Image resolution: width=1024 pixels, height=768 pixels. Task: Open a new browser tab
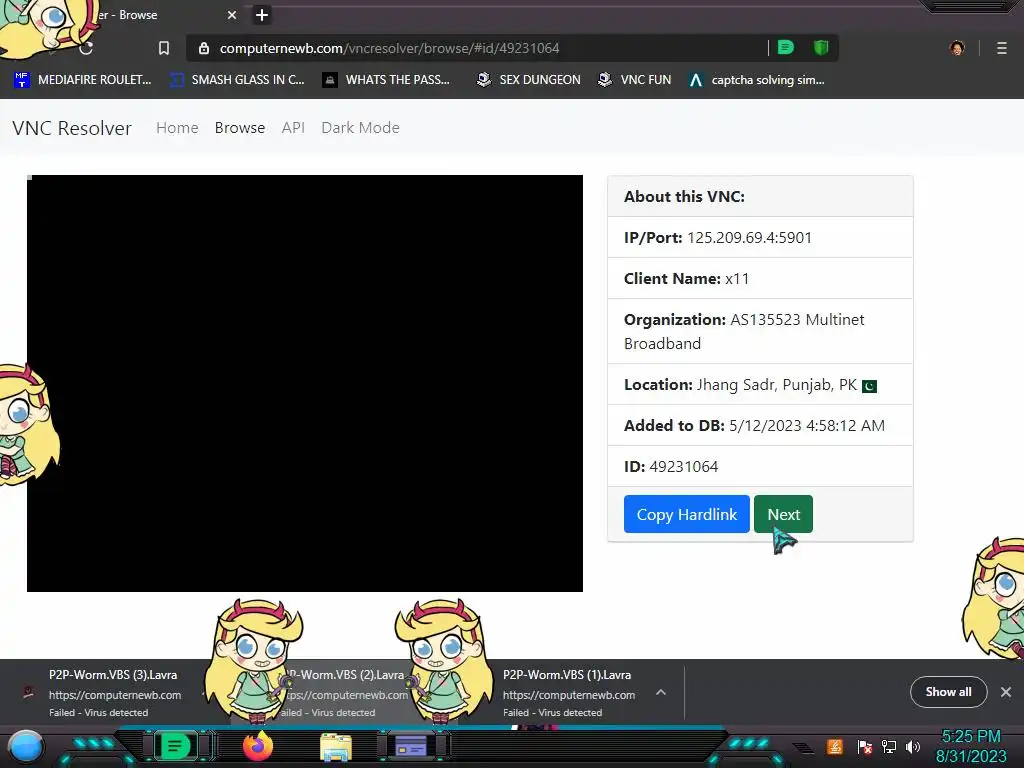coord(262,15)
